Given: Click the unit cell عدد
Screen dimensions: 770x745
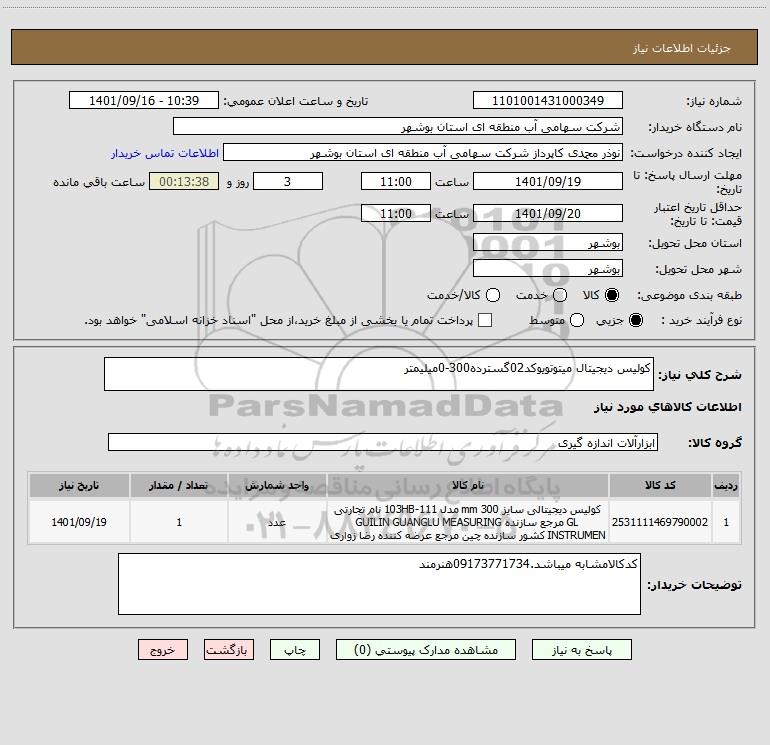Looking at the screenshot, I should (x=277, y=522).
